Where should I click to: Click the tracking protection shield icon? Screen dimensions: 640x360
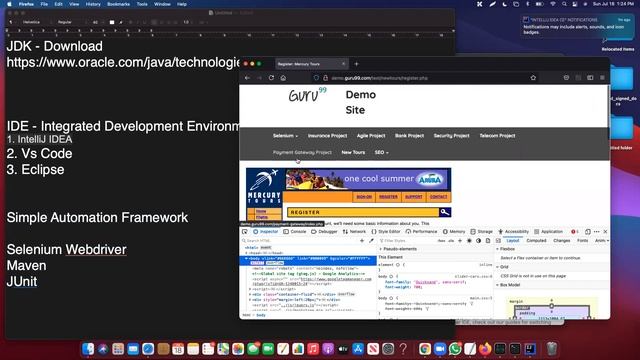[x=316, y=78]
